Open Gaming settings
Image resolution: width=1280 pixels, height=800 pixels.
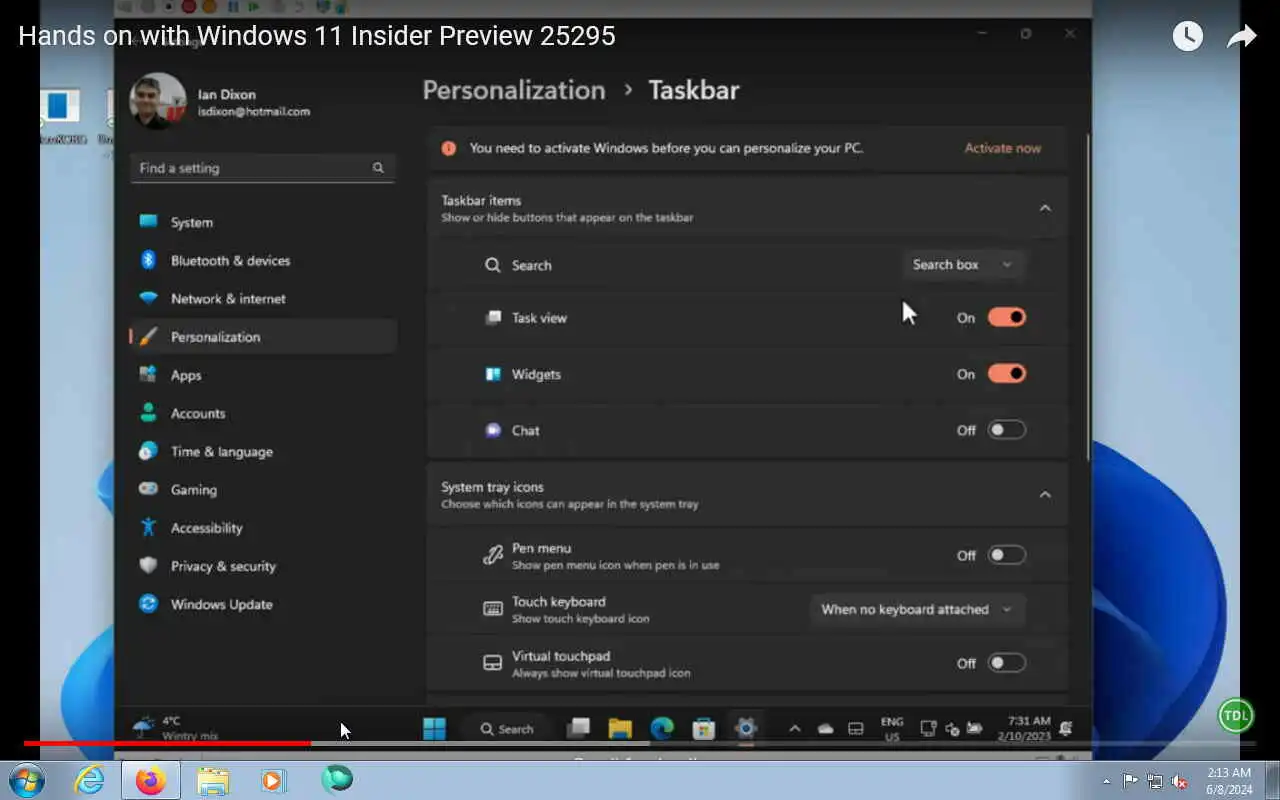click(x=264, y=489)
